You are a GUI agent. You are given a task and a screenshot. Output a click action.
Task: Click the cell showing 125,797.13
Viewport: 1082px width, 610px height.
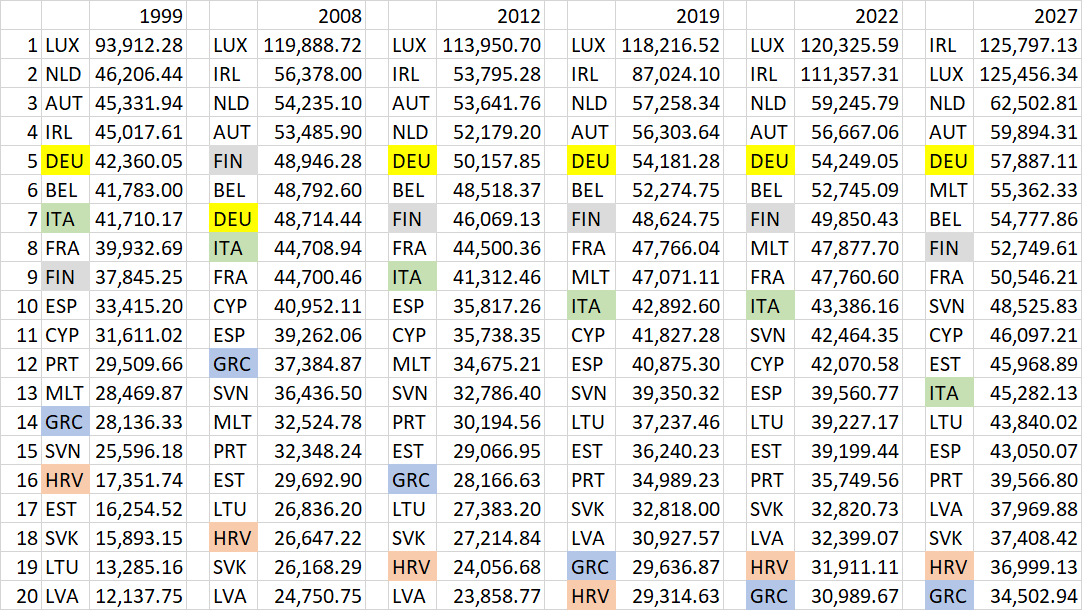click(x=1027, y=45)
